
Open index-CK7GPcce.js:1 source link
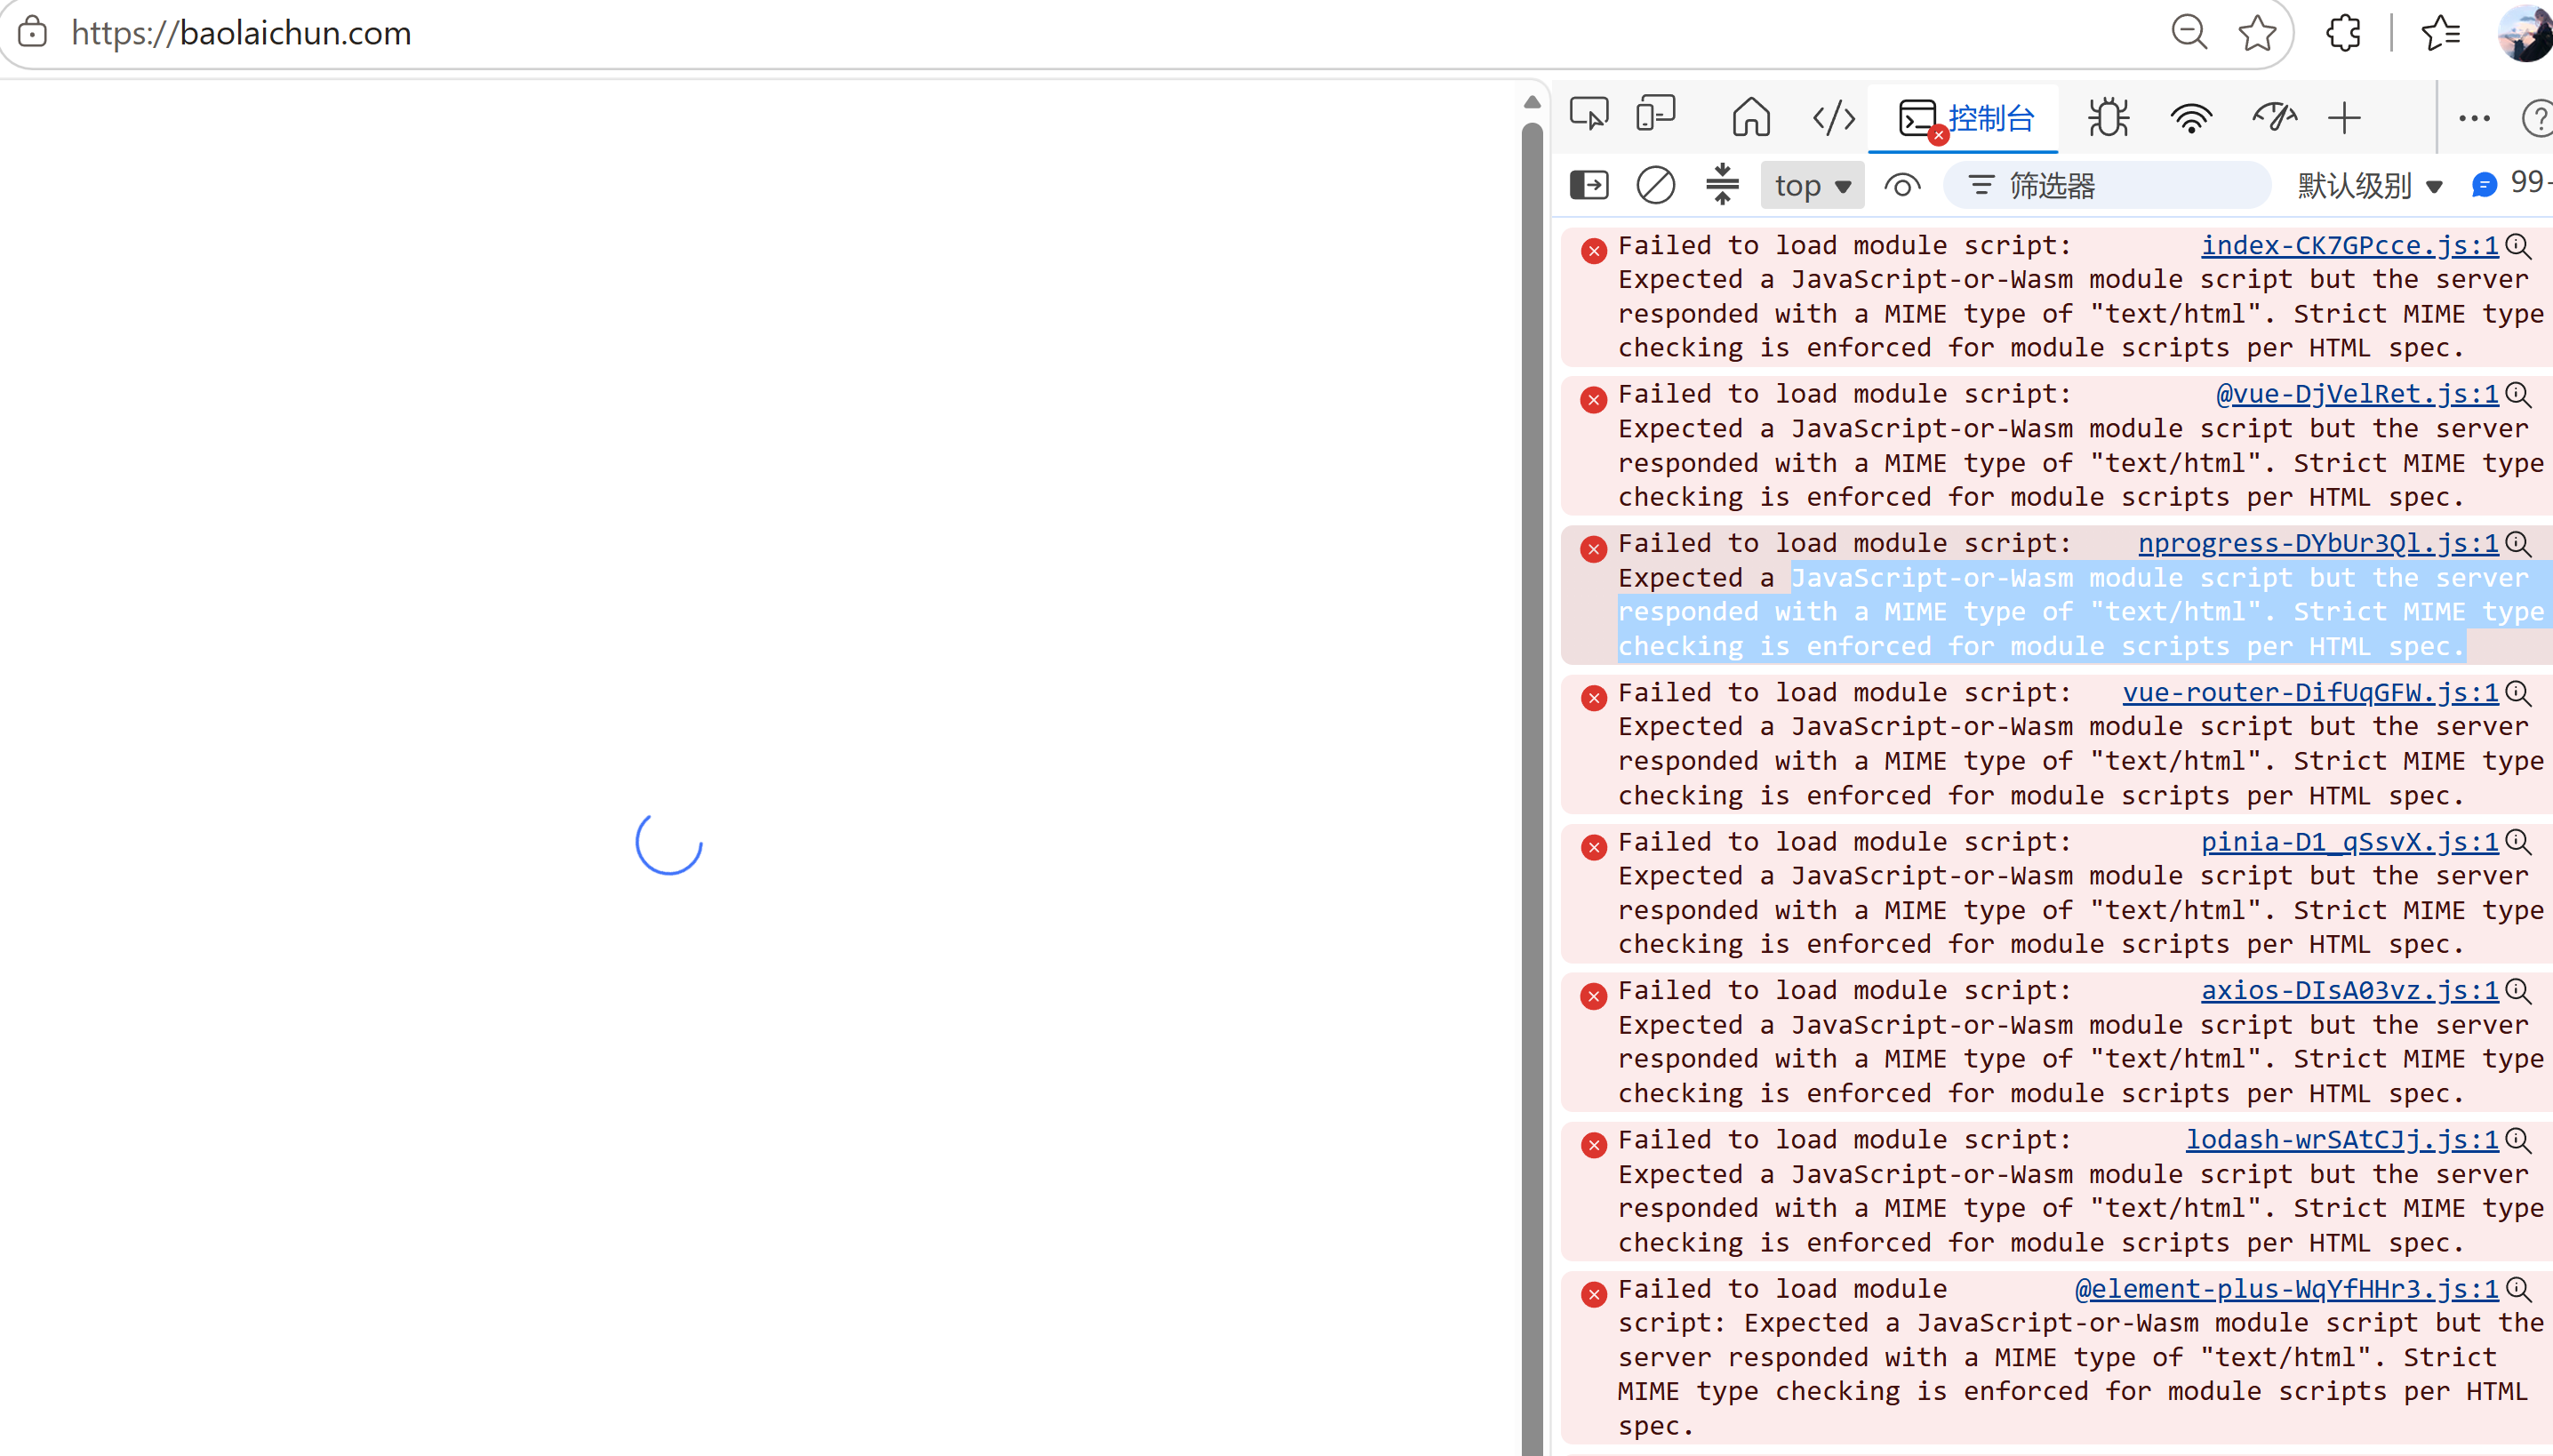(x=2349, y=246)
